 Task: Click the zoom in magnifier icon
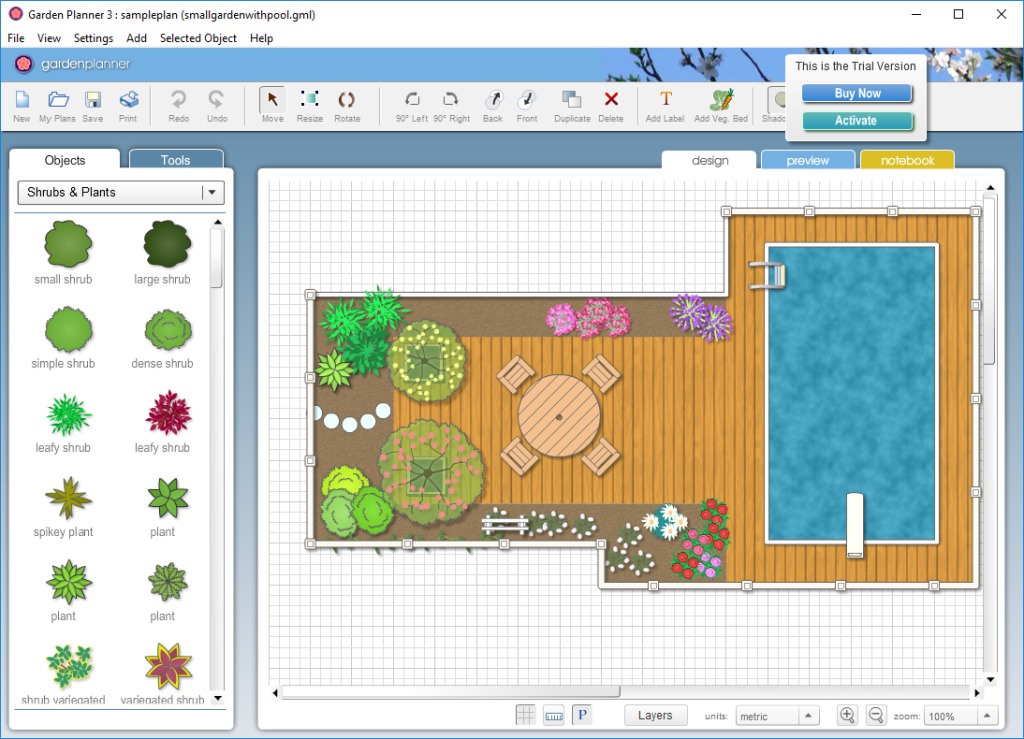click(x=847, y=715)
